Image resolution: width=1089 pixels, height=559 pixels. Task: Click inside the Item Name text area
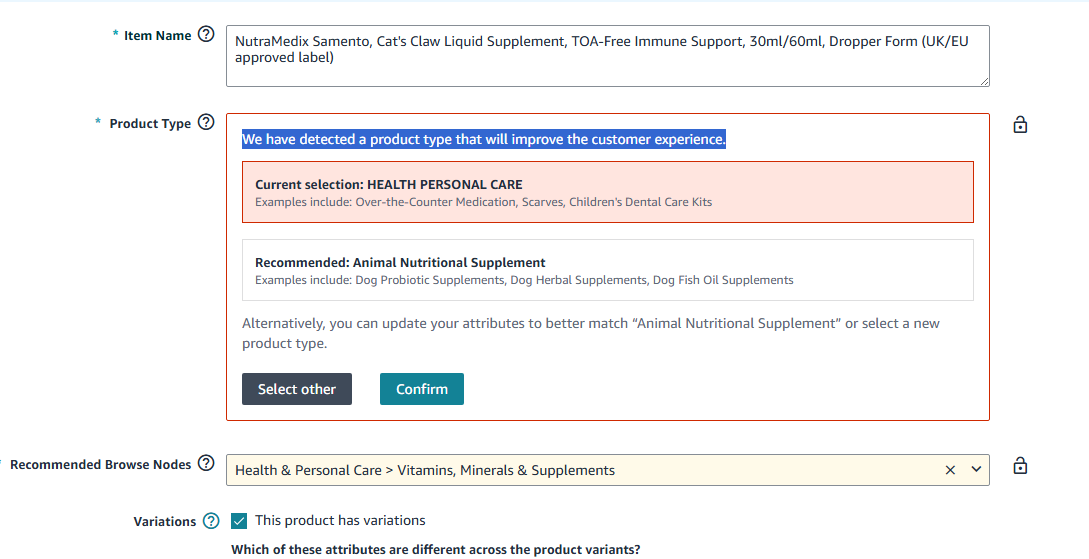[608, 56]
